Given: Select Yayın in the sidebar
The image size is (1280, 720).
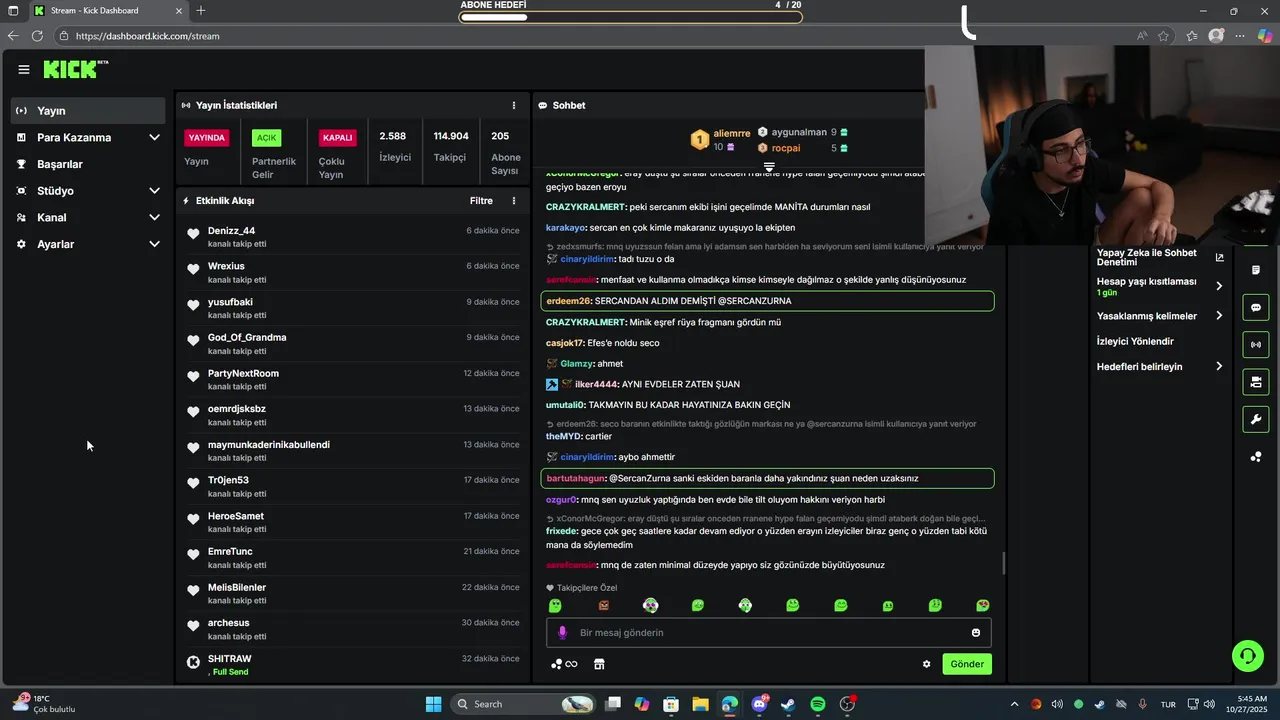Looking at the screenshot, I should point(88,111).
